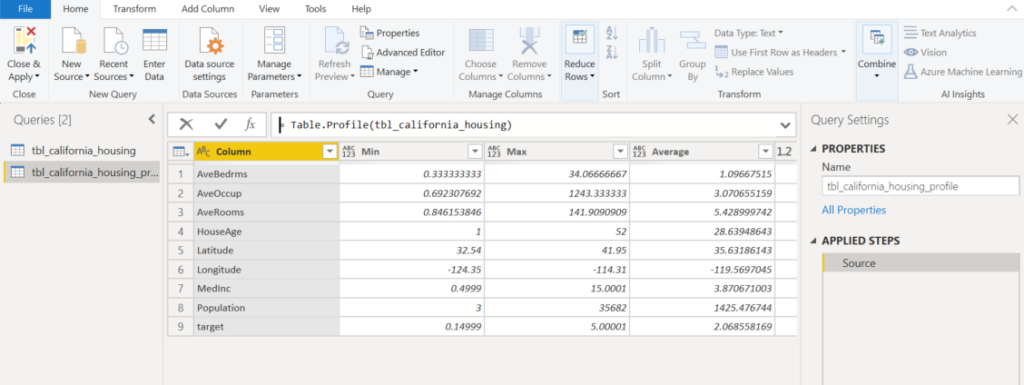The height and width of the screenshot is (385, 1024).
Task: Open Text Analytics AI insight
Action: (x=940, y=33)
